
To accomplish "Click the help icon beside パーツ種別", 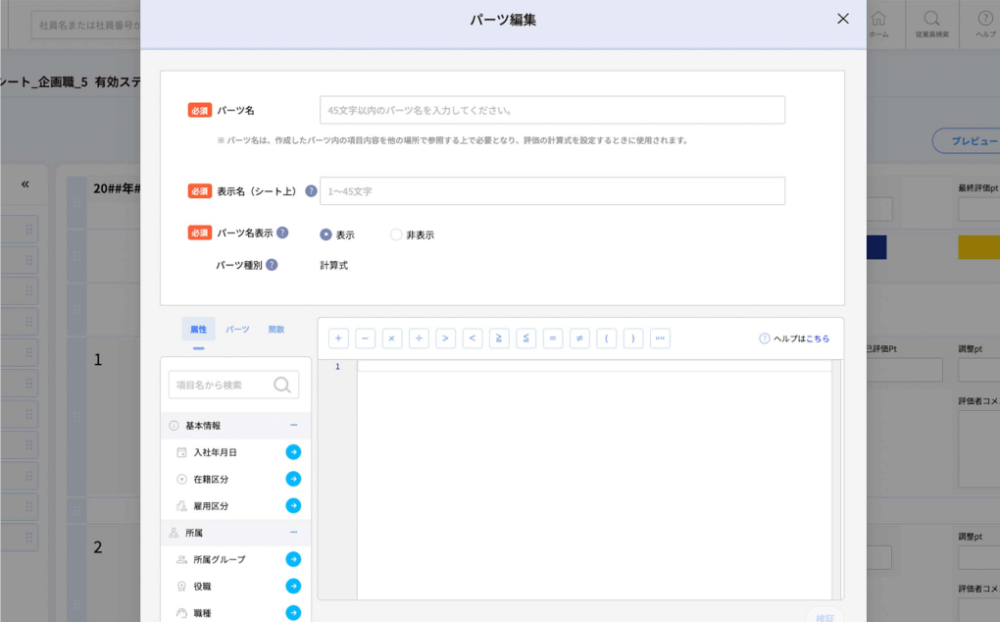I will 271,265.
